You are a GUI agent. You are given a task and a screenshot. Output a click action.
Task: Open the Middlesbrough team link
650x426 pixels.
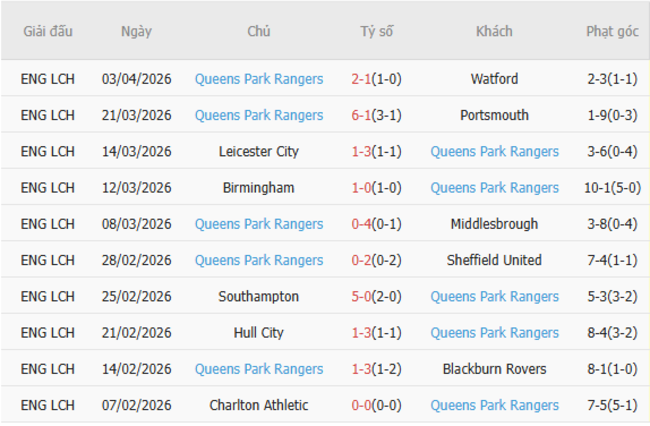pyautogui.click(x=494, y=224)
